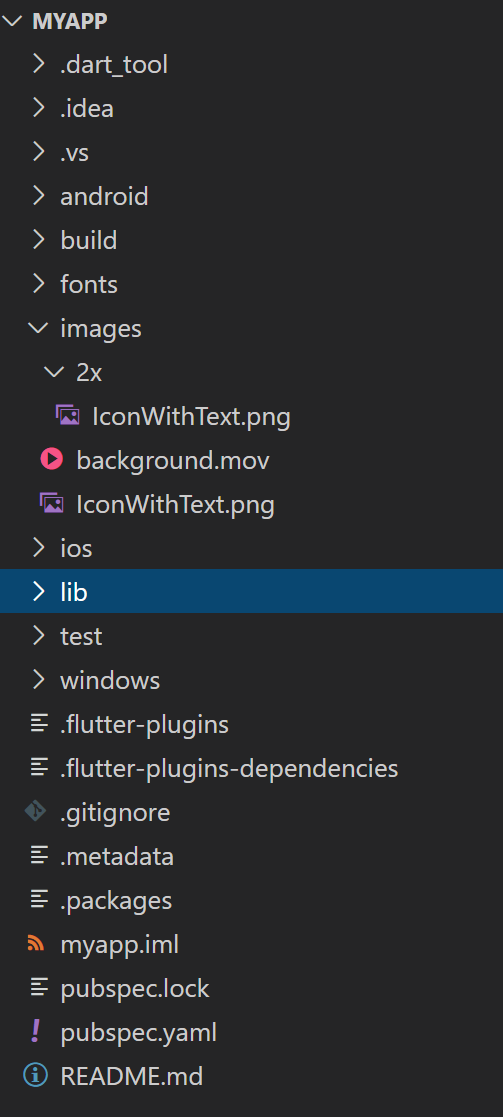The height and width of the screenshot is (1117, 503).
Task: Select the test folder
Action: (252, 635)
